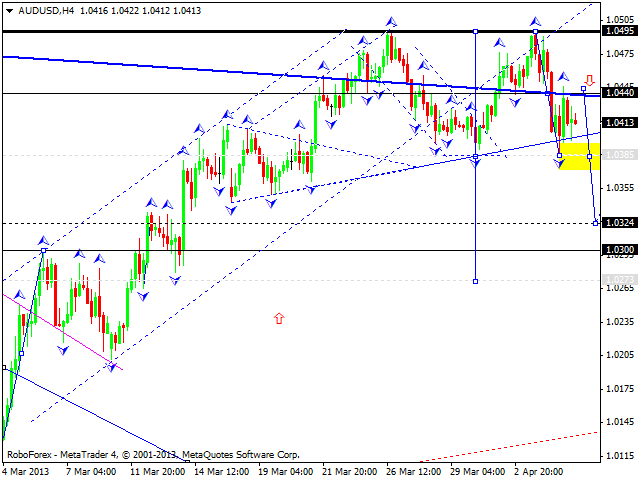Viewport: 640px width, 480px height.
Task: Click the 26 Mar 12:00 time label
Action: [x=413, y=471]
